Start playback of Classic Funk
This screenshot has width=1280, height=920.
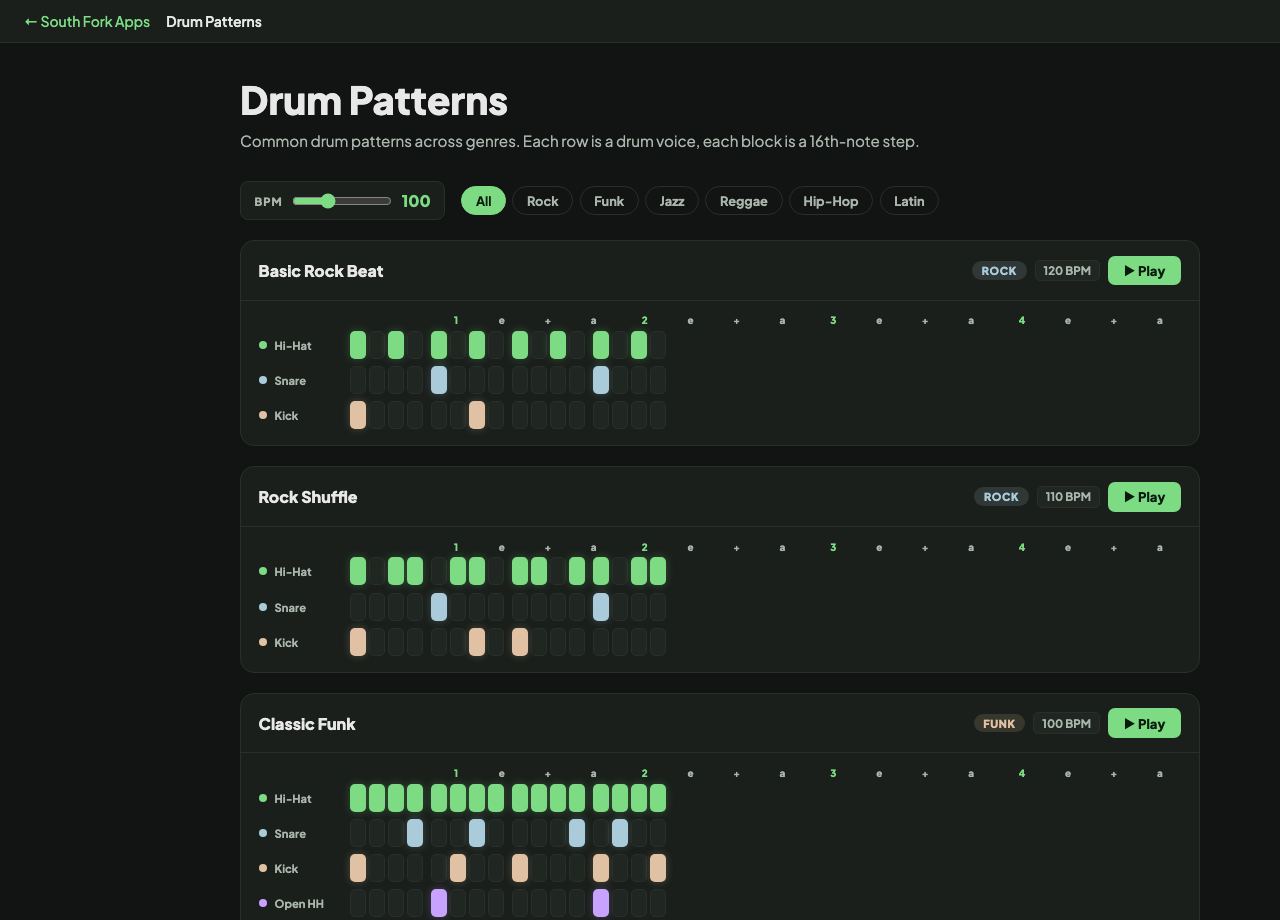[x=1144, y=724]
